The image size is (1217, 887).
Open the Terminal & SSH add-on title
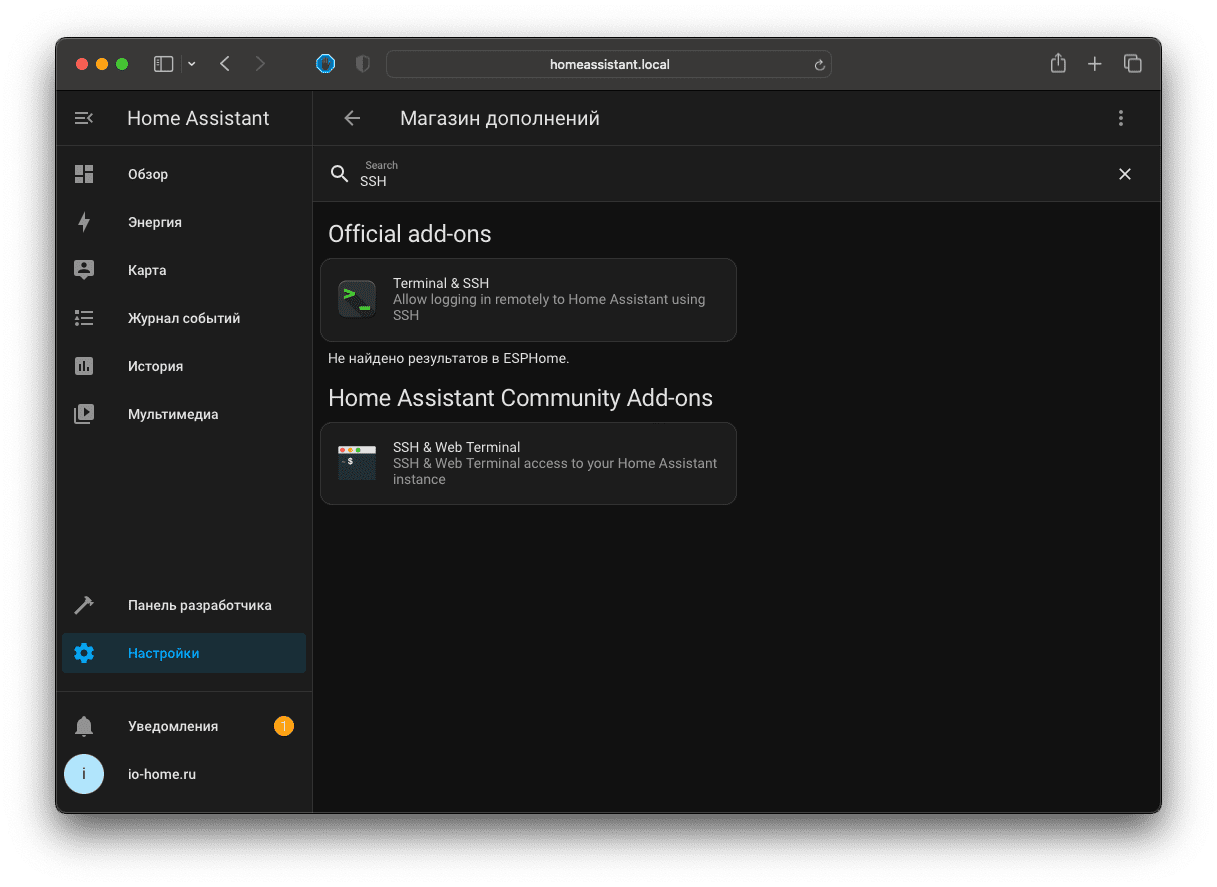[x=441, y=283]
